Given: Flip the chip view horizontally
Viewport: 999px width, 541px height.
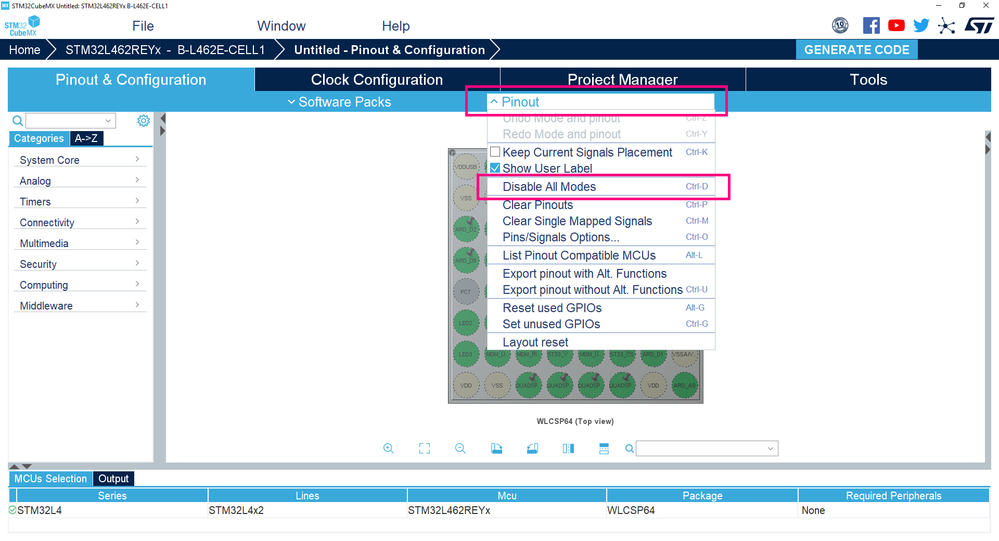Looking at the screenshot, I should click(x=568, y=449).
